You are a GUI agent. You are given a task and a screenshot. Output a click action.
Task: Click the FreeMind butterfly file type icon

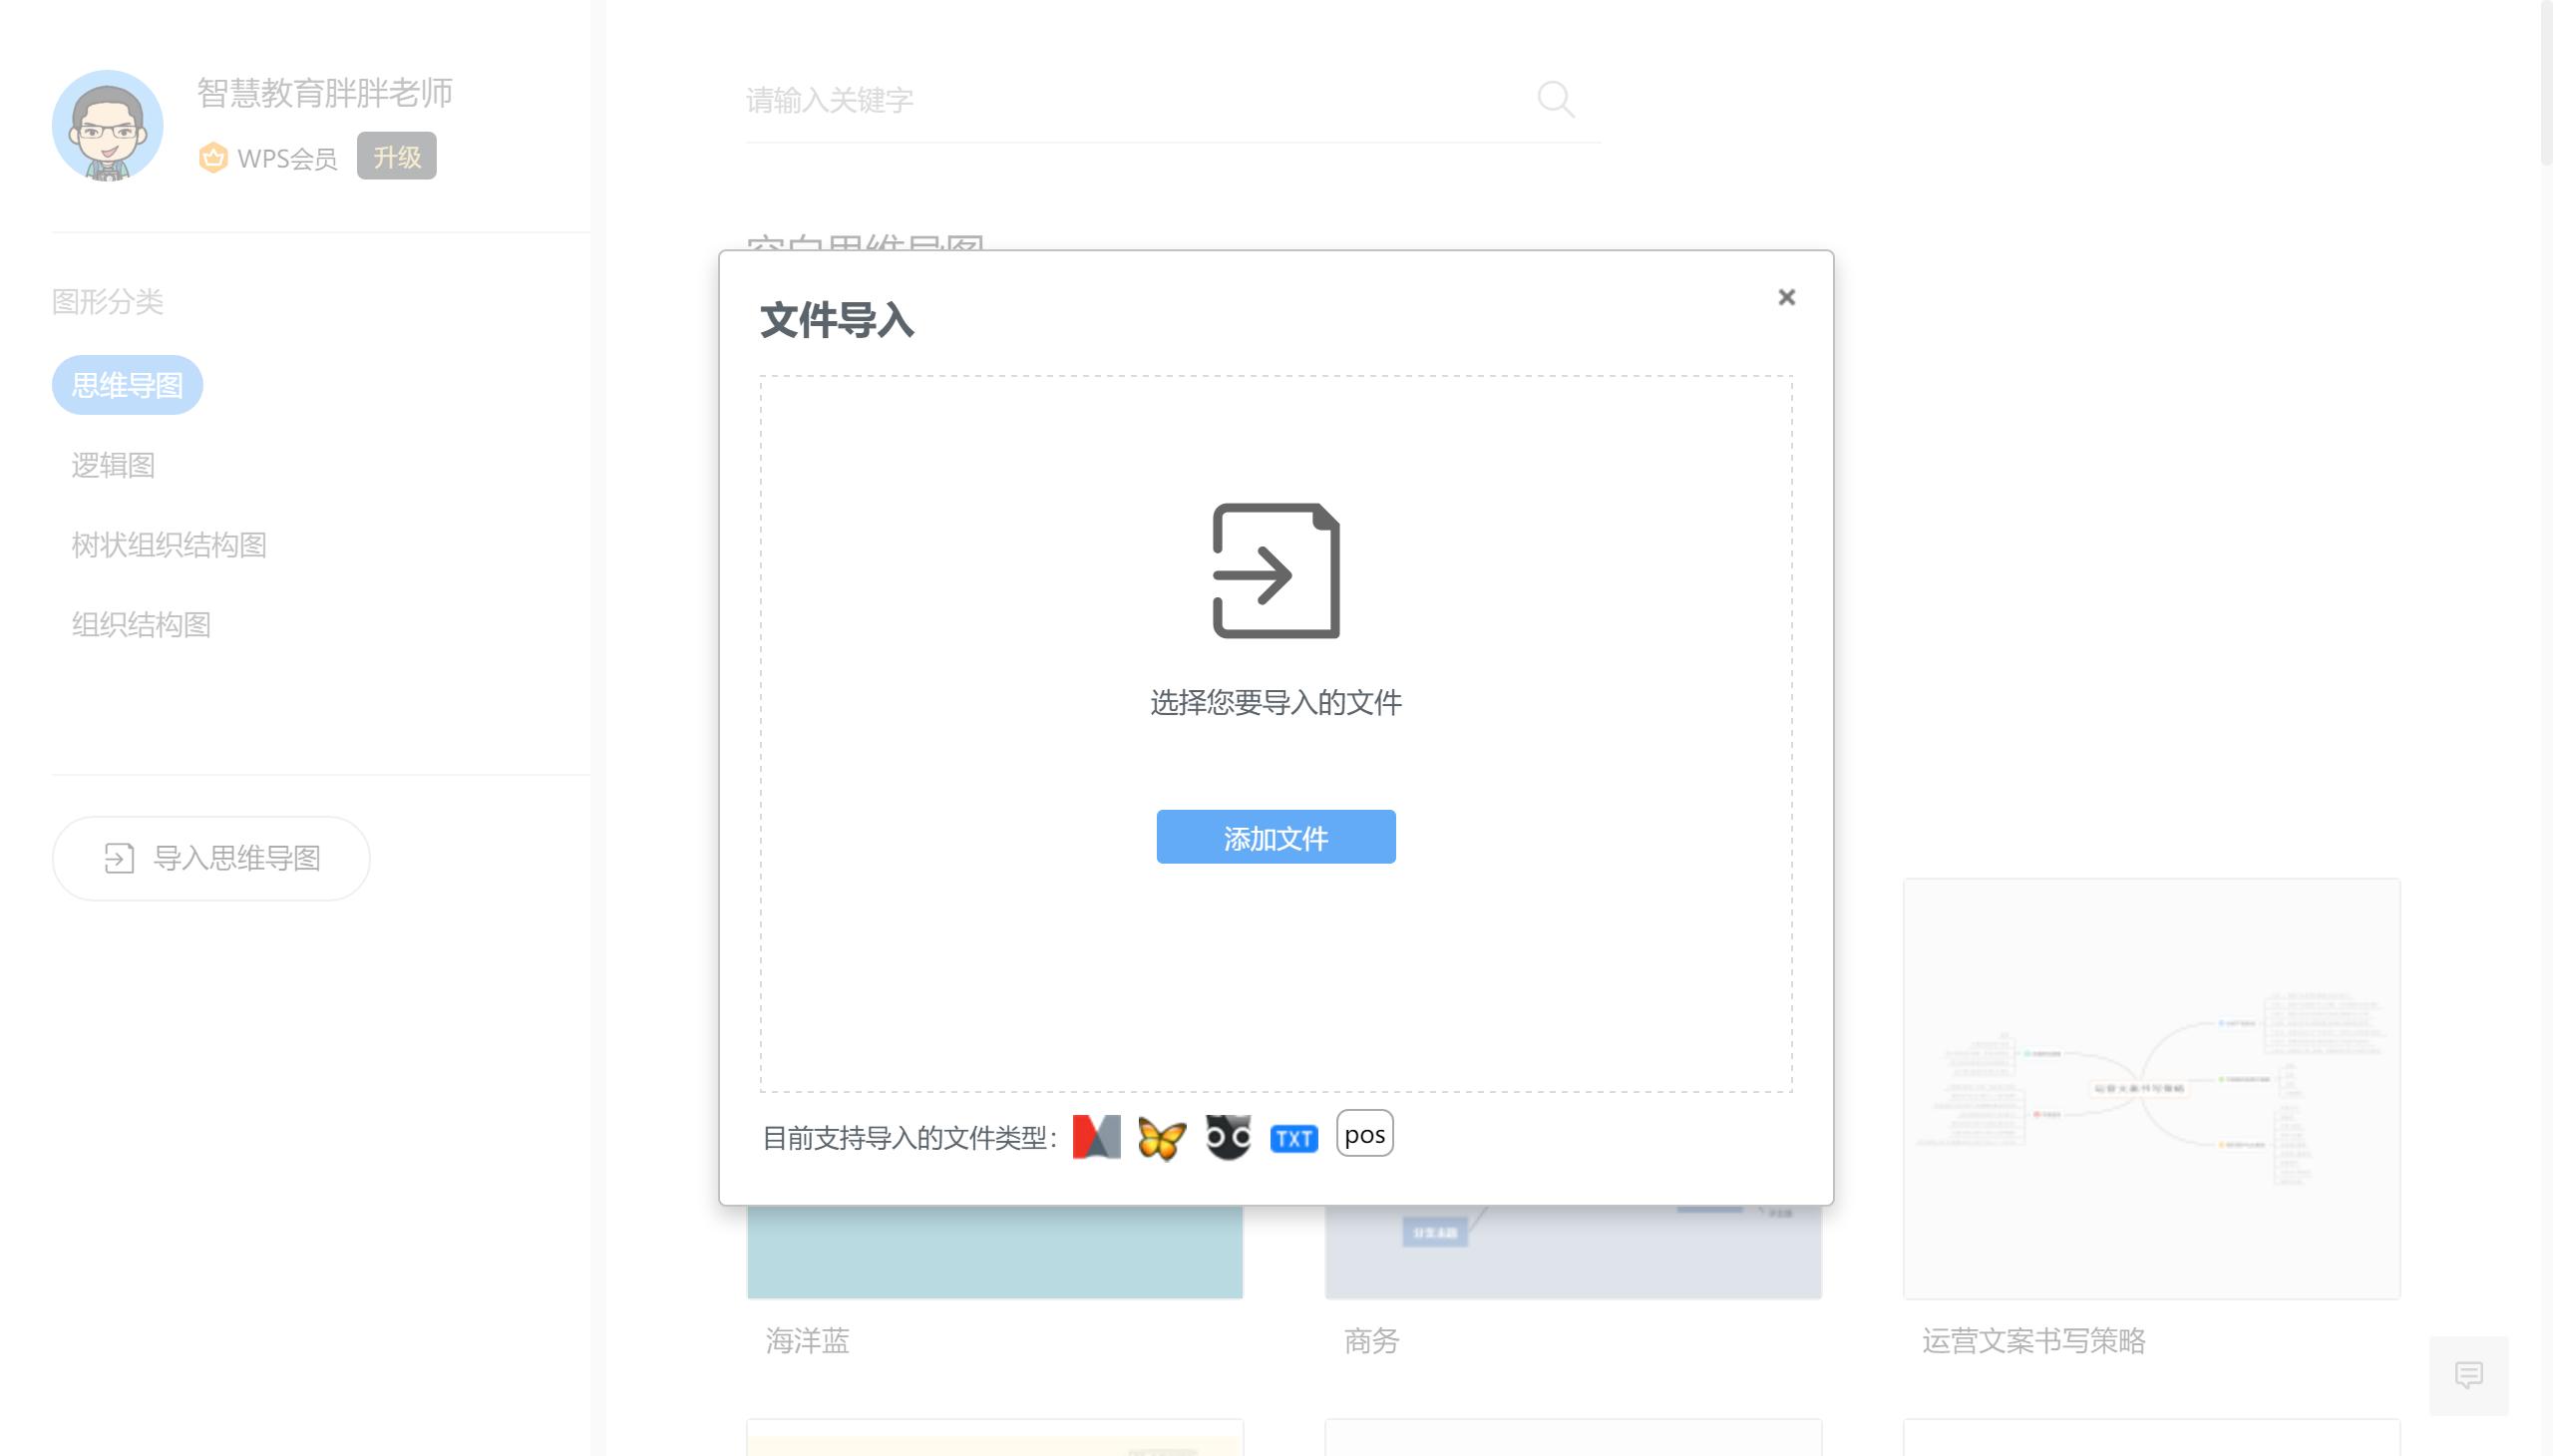(1160, 1137)
